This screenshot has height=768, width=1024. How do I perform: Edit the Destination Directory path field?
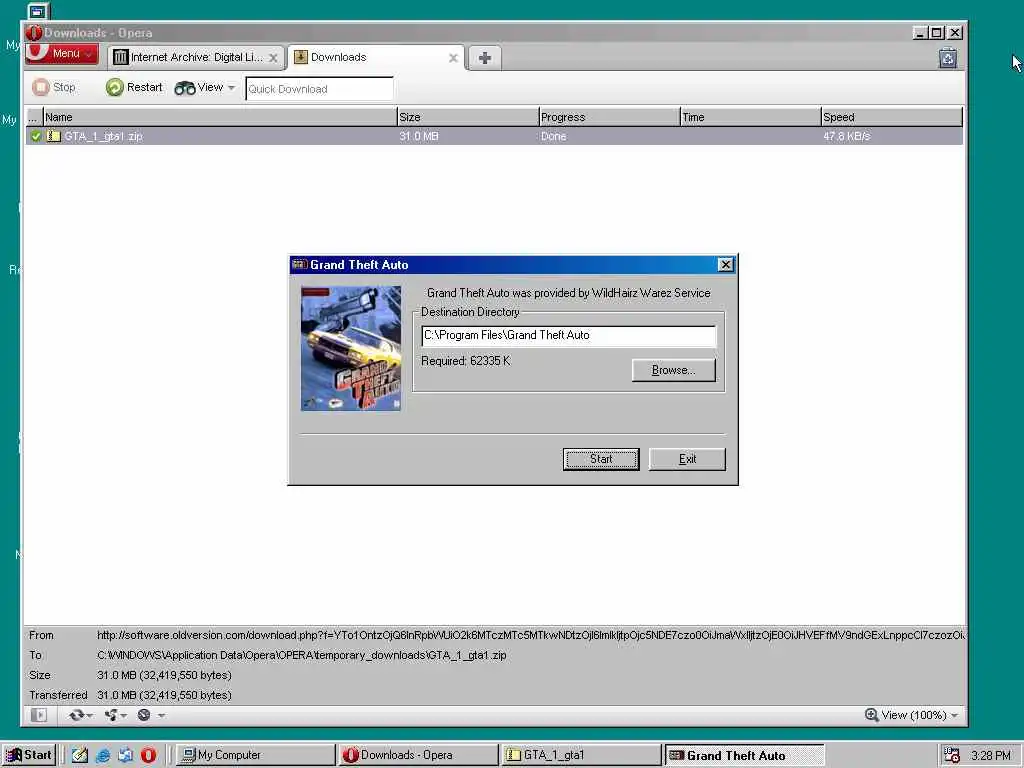(x=568, y=335)
